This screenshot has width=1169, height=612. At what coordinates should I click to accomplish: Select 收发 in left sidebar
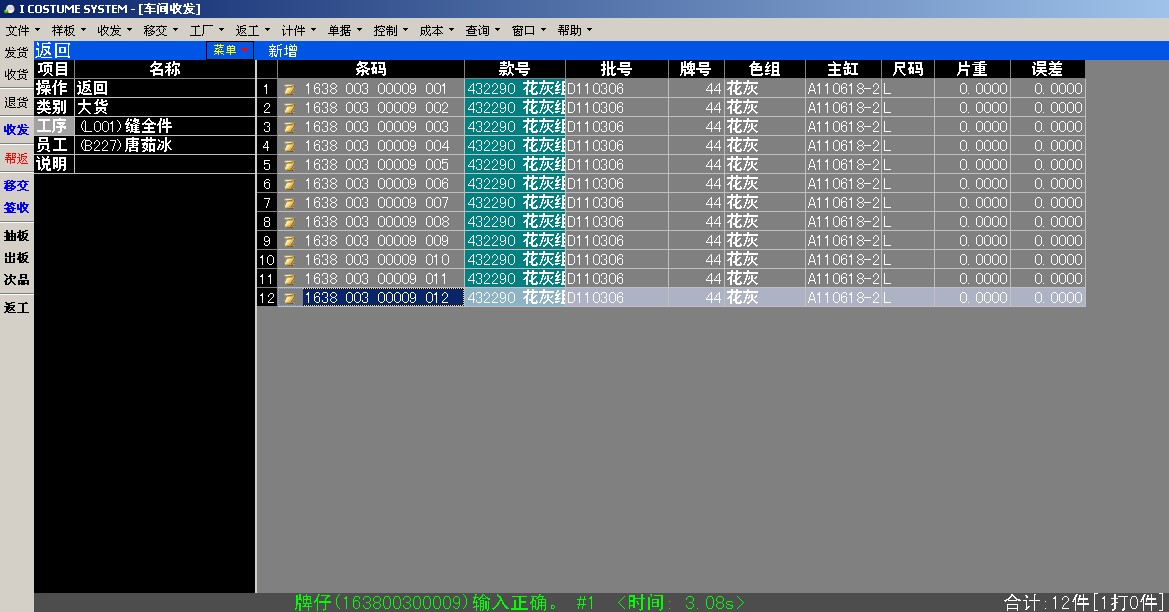point(16,130)
